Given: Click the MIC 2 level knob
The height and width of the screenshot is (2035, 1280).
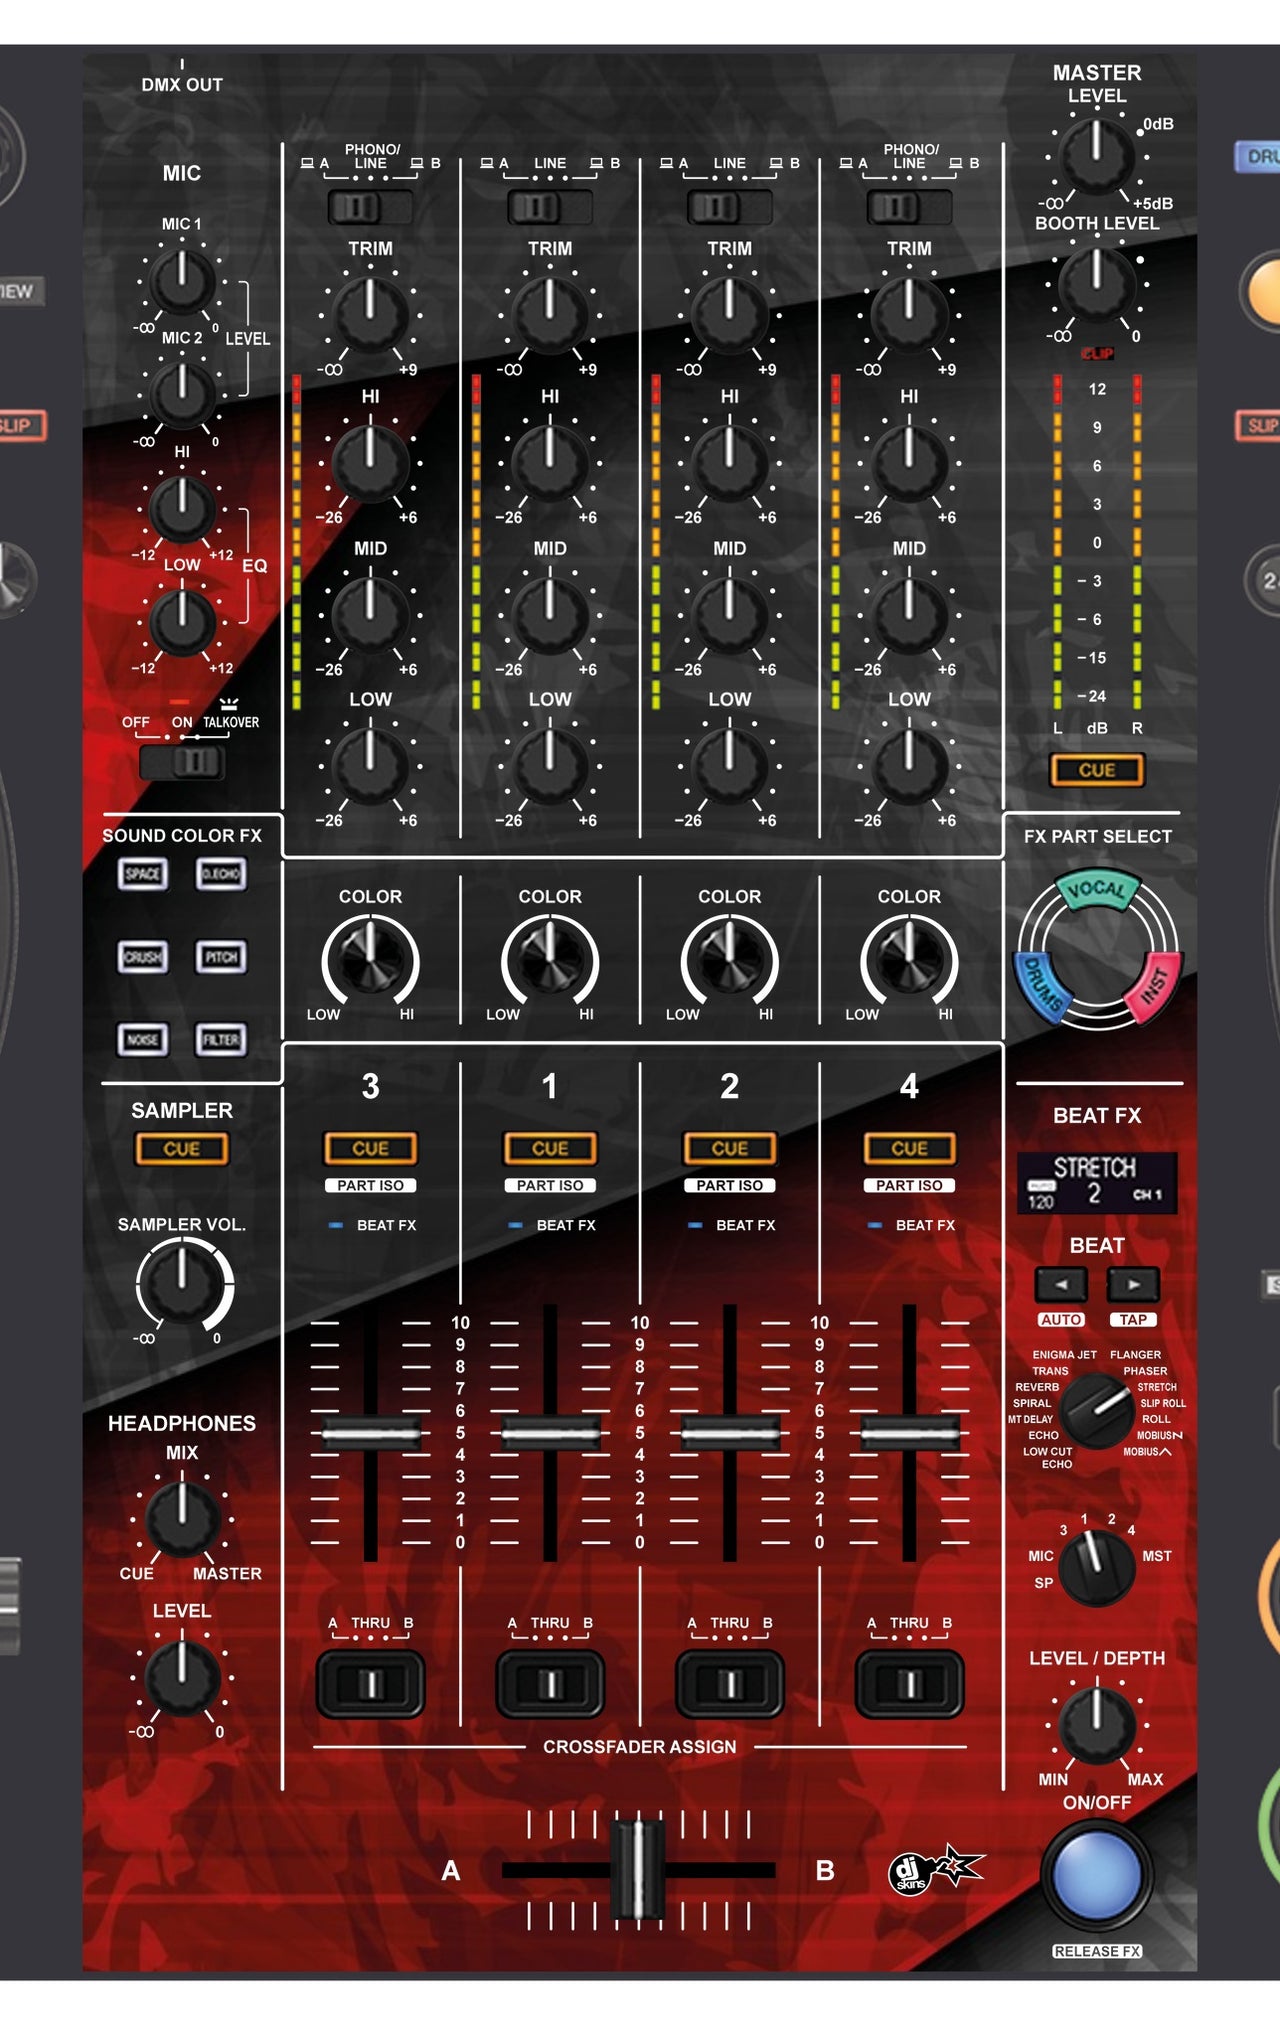Looking at the screenshot, I should pos(182,394).
